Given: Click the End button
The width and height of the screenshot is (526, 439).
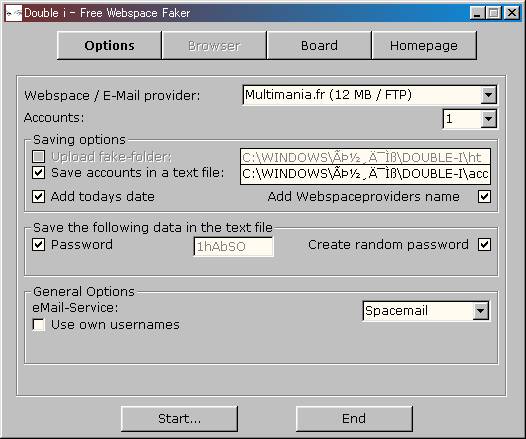Looking at the screenshot, I should 354,419.
